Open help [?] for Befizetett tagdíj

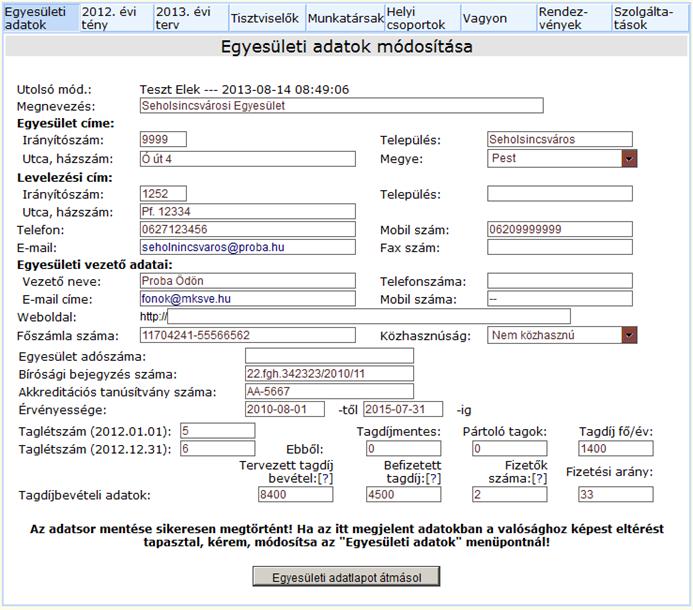(433, 478)
